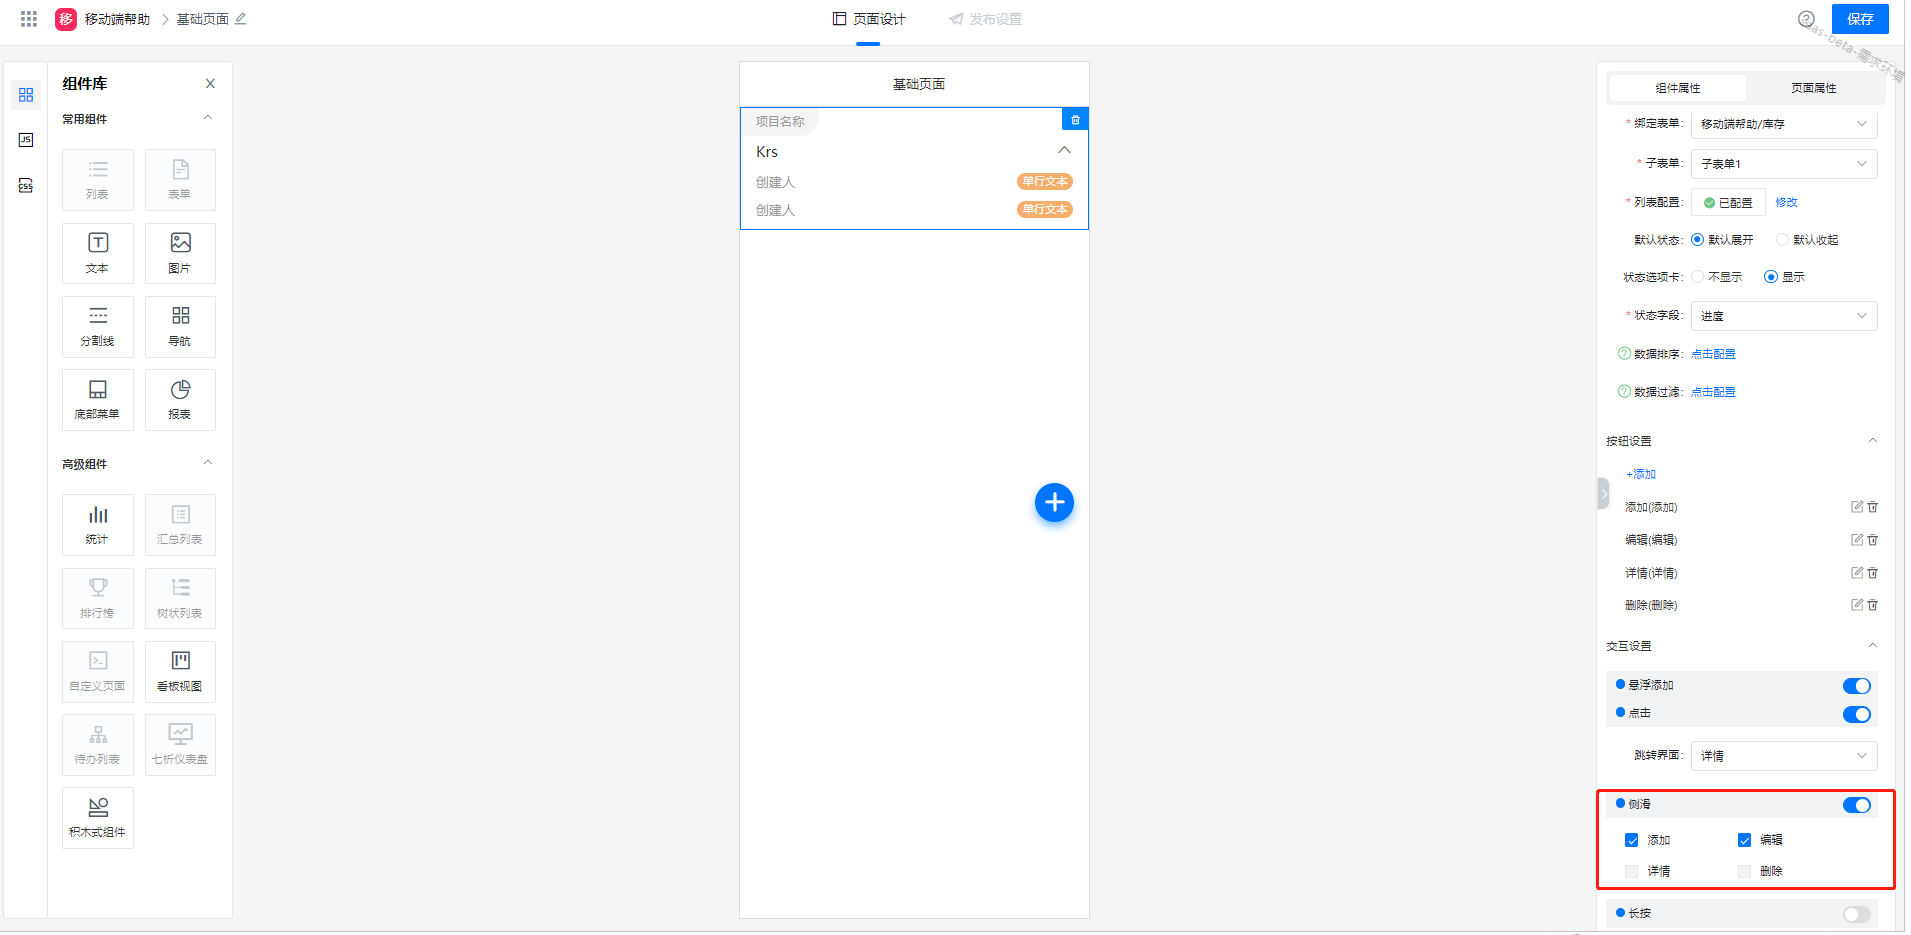Select the 统计 statistics component
Viewport: 1911px width, 935px height.
click(98, 525)
